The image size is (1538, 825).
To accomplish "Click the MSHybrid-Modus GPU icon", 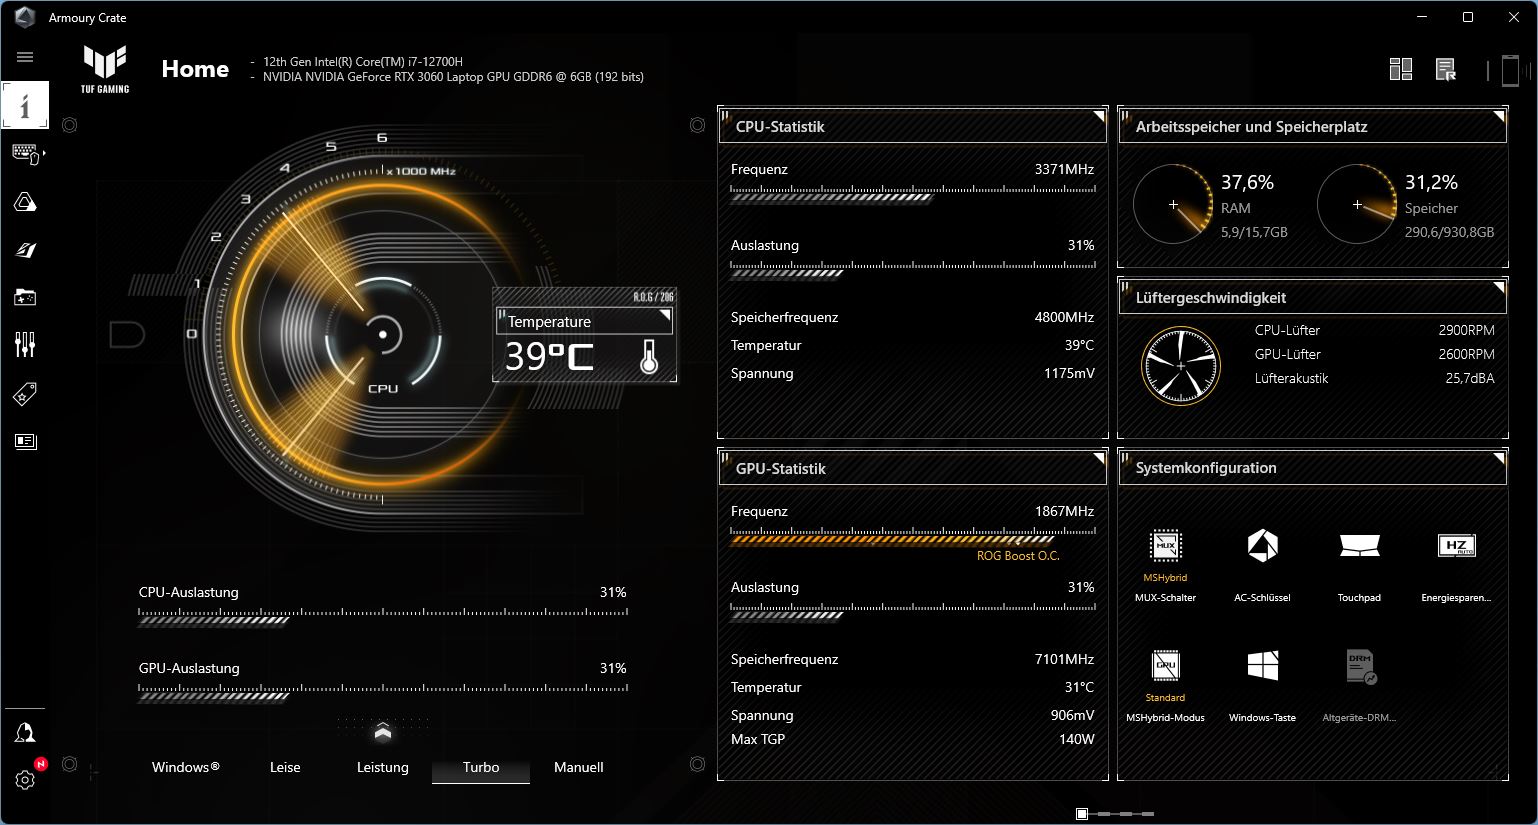I will 1165,666.
